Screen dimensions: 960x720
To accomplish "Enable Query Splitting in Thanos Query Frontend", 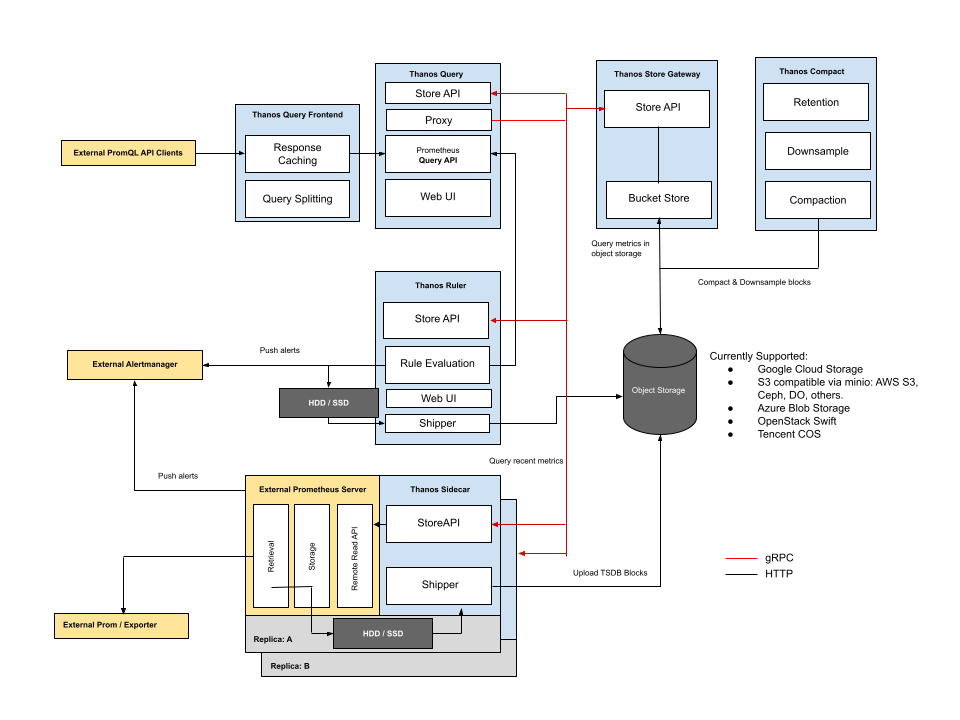I will point(297,198).
